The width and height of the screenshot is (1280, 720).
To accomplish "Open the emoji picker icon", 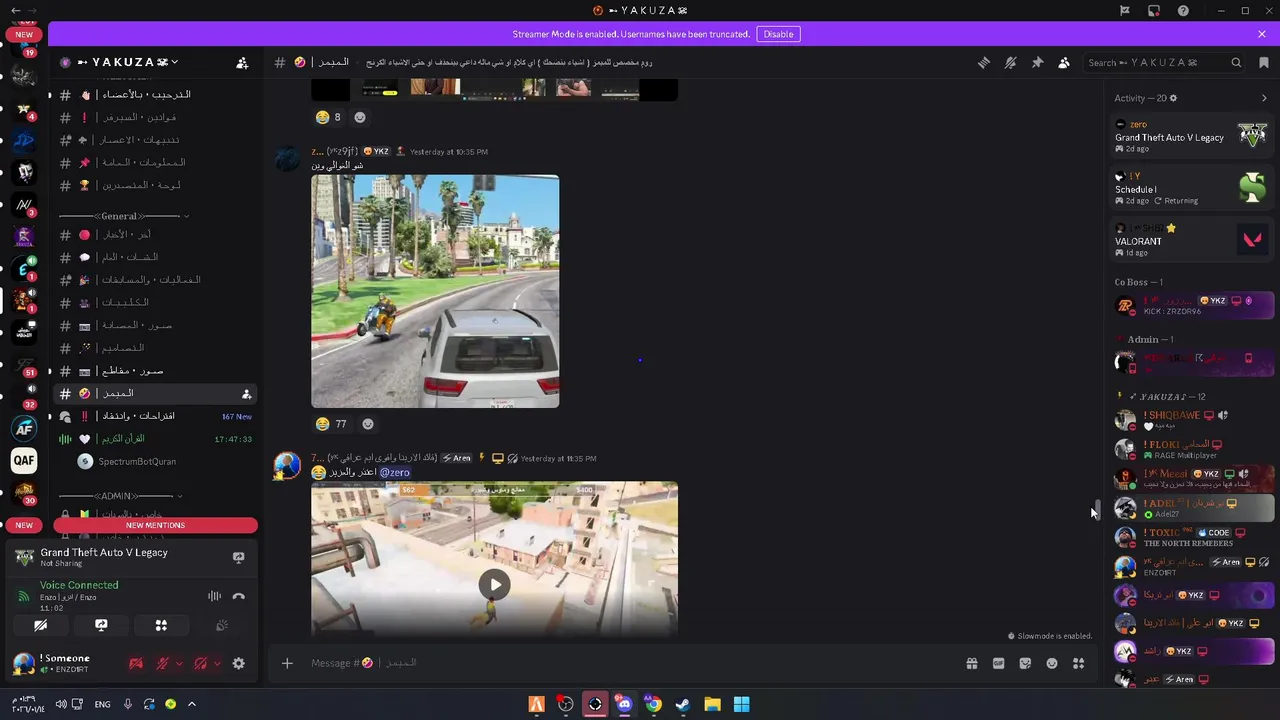I will (1052, 663).
